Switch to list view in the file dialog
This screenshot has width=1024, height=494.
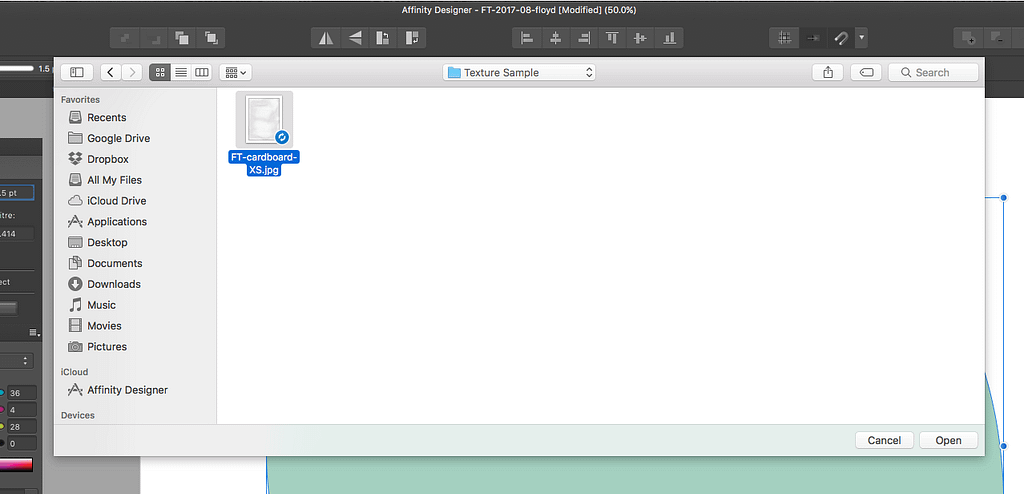tap(181, 73)
